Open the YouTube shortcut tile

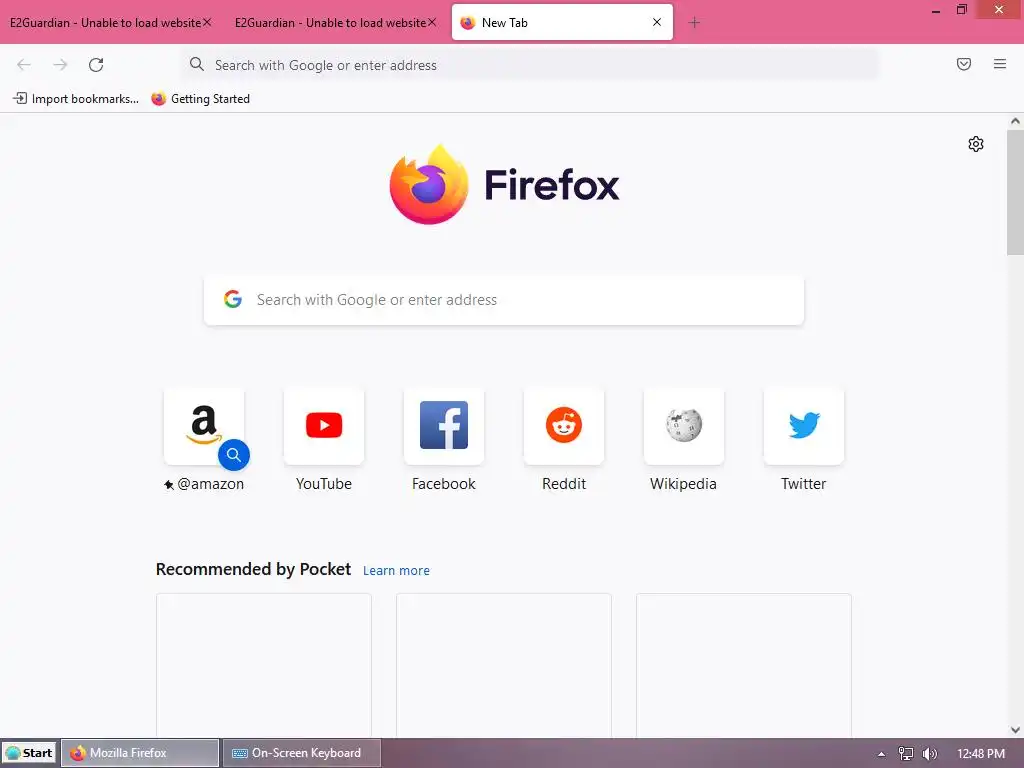tap(324, 426)
